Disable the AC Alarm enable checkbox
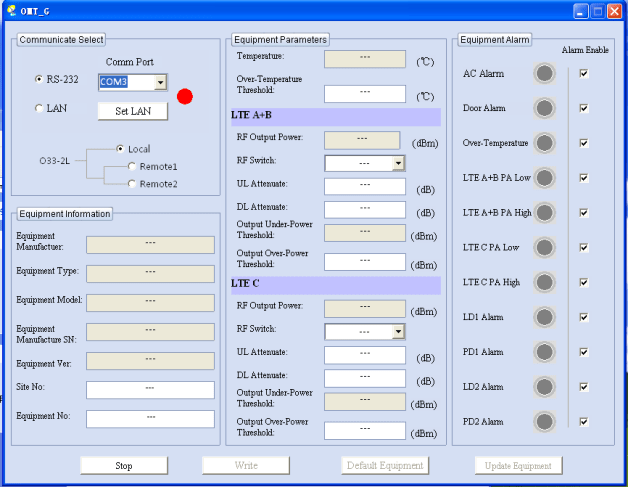The image size is (629, 487). (x=584, y=73)
